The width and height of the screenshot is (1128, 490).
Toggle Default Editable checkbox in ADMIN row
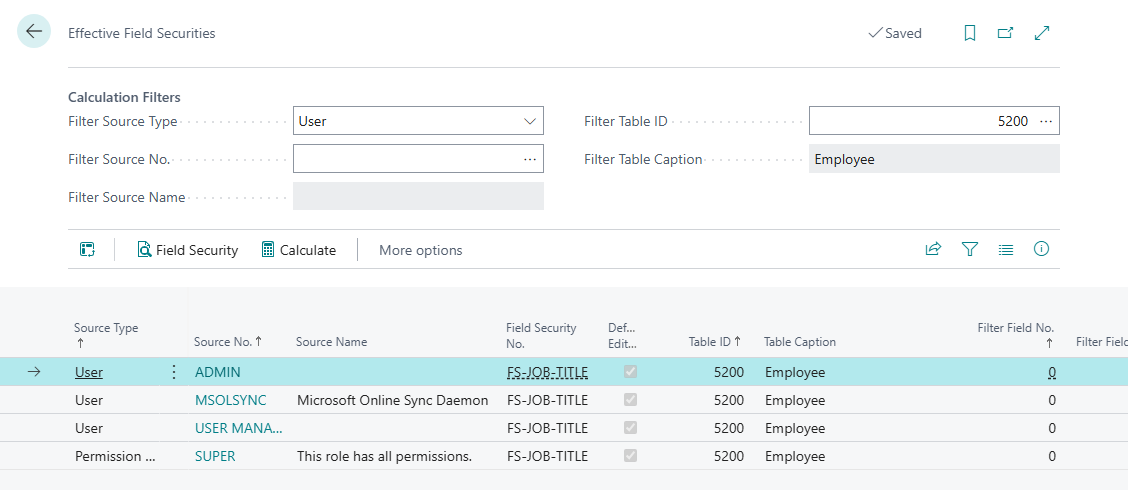point(630,372)
